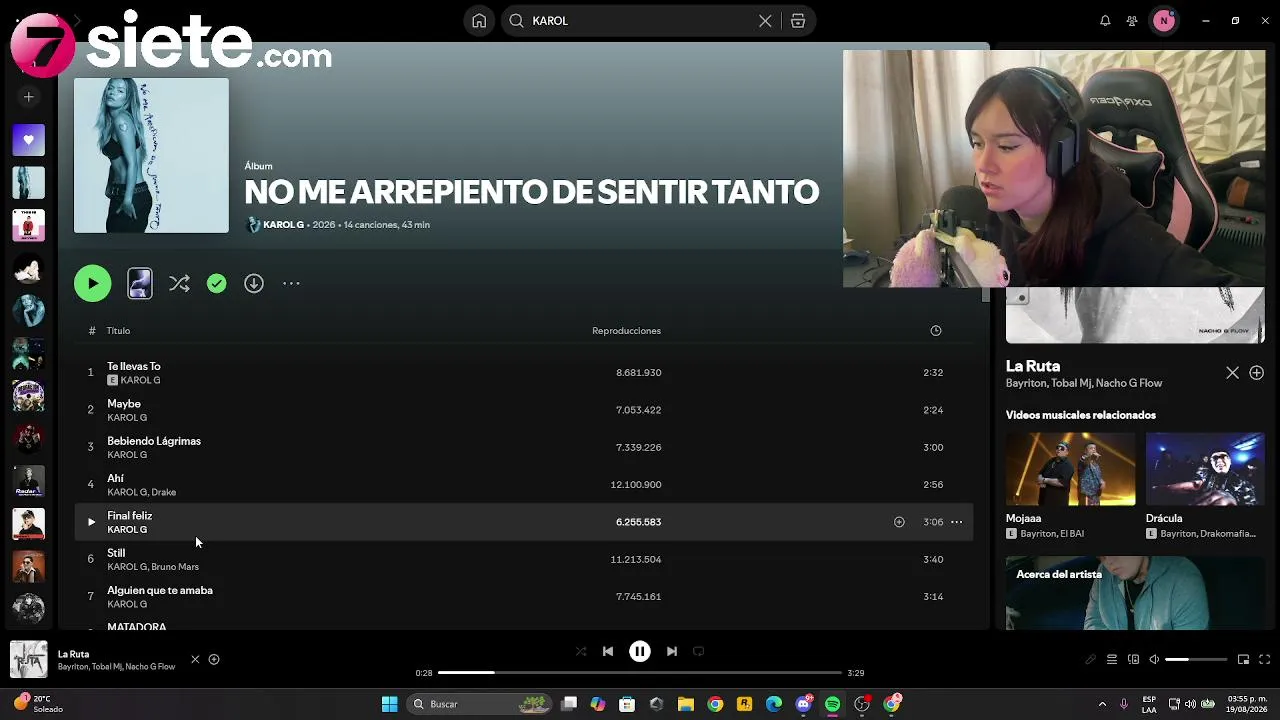Click the search field containing KAROL
This screenshot has height=720, width=1280.
click(x=640, y=21)
